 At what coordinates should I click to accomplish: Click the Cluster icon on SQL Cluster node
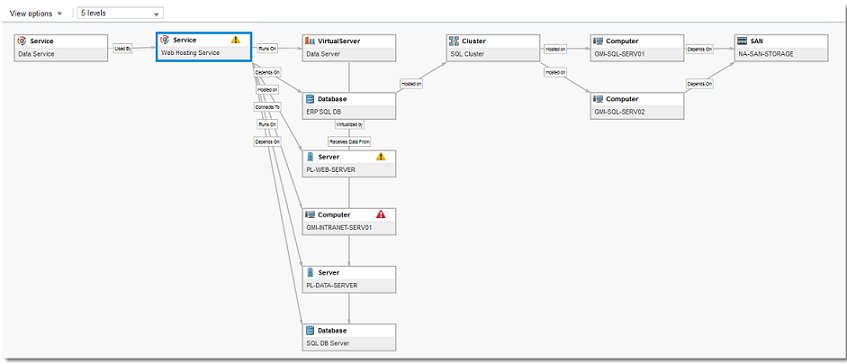click(x=454, y=41)
